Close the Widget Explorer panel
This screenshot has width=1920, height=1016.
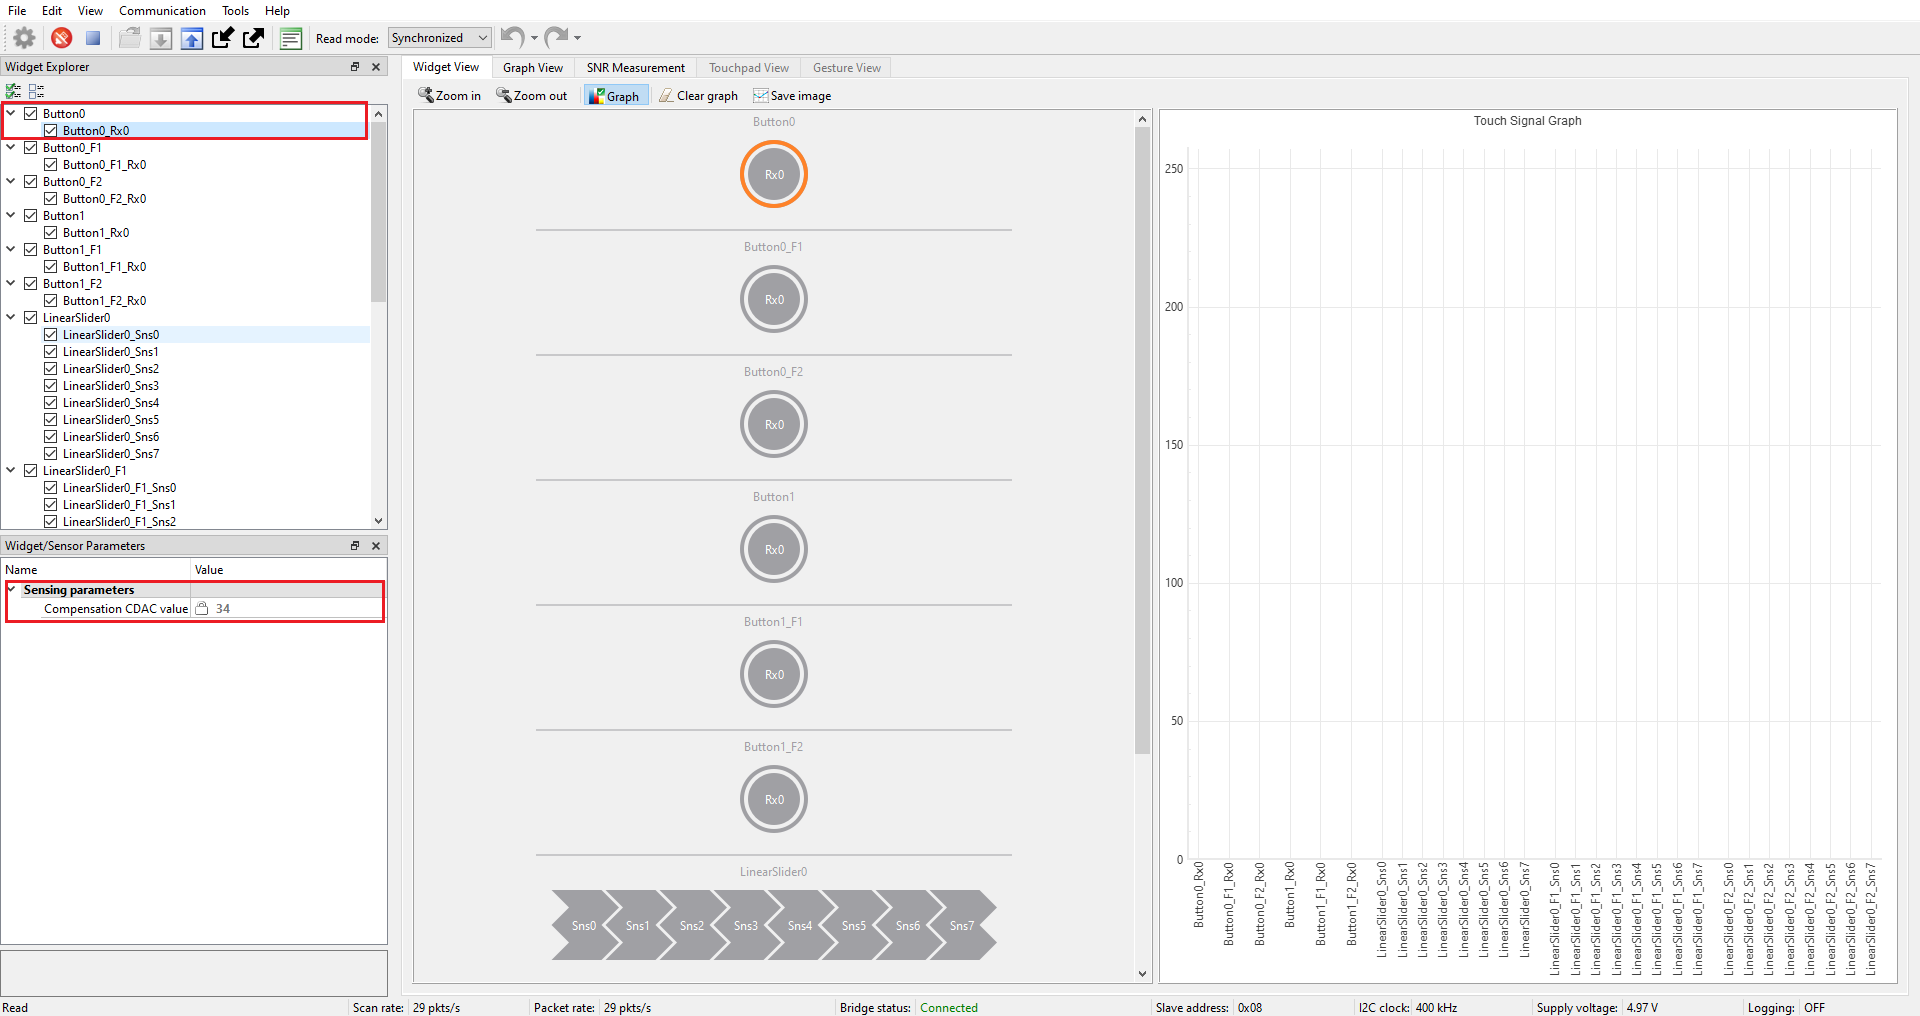376,67
